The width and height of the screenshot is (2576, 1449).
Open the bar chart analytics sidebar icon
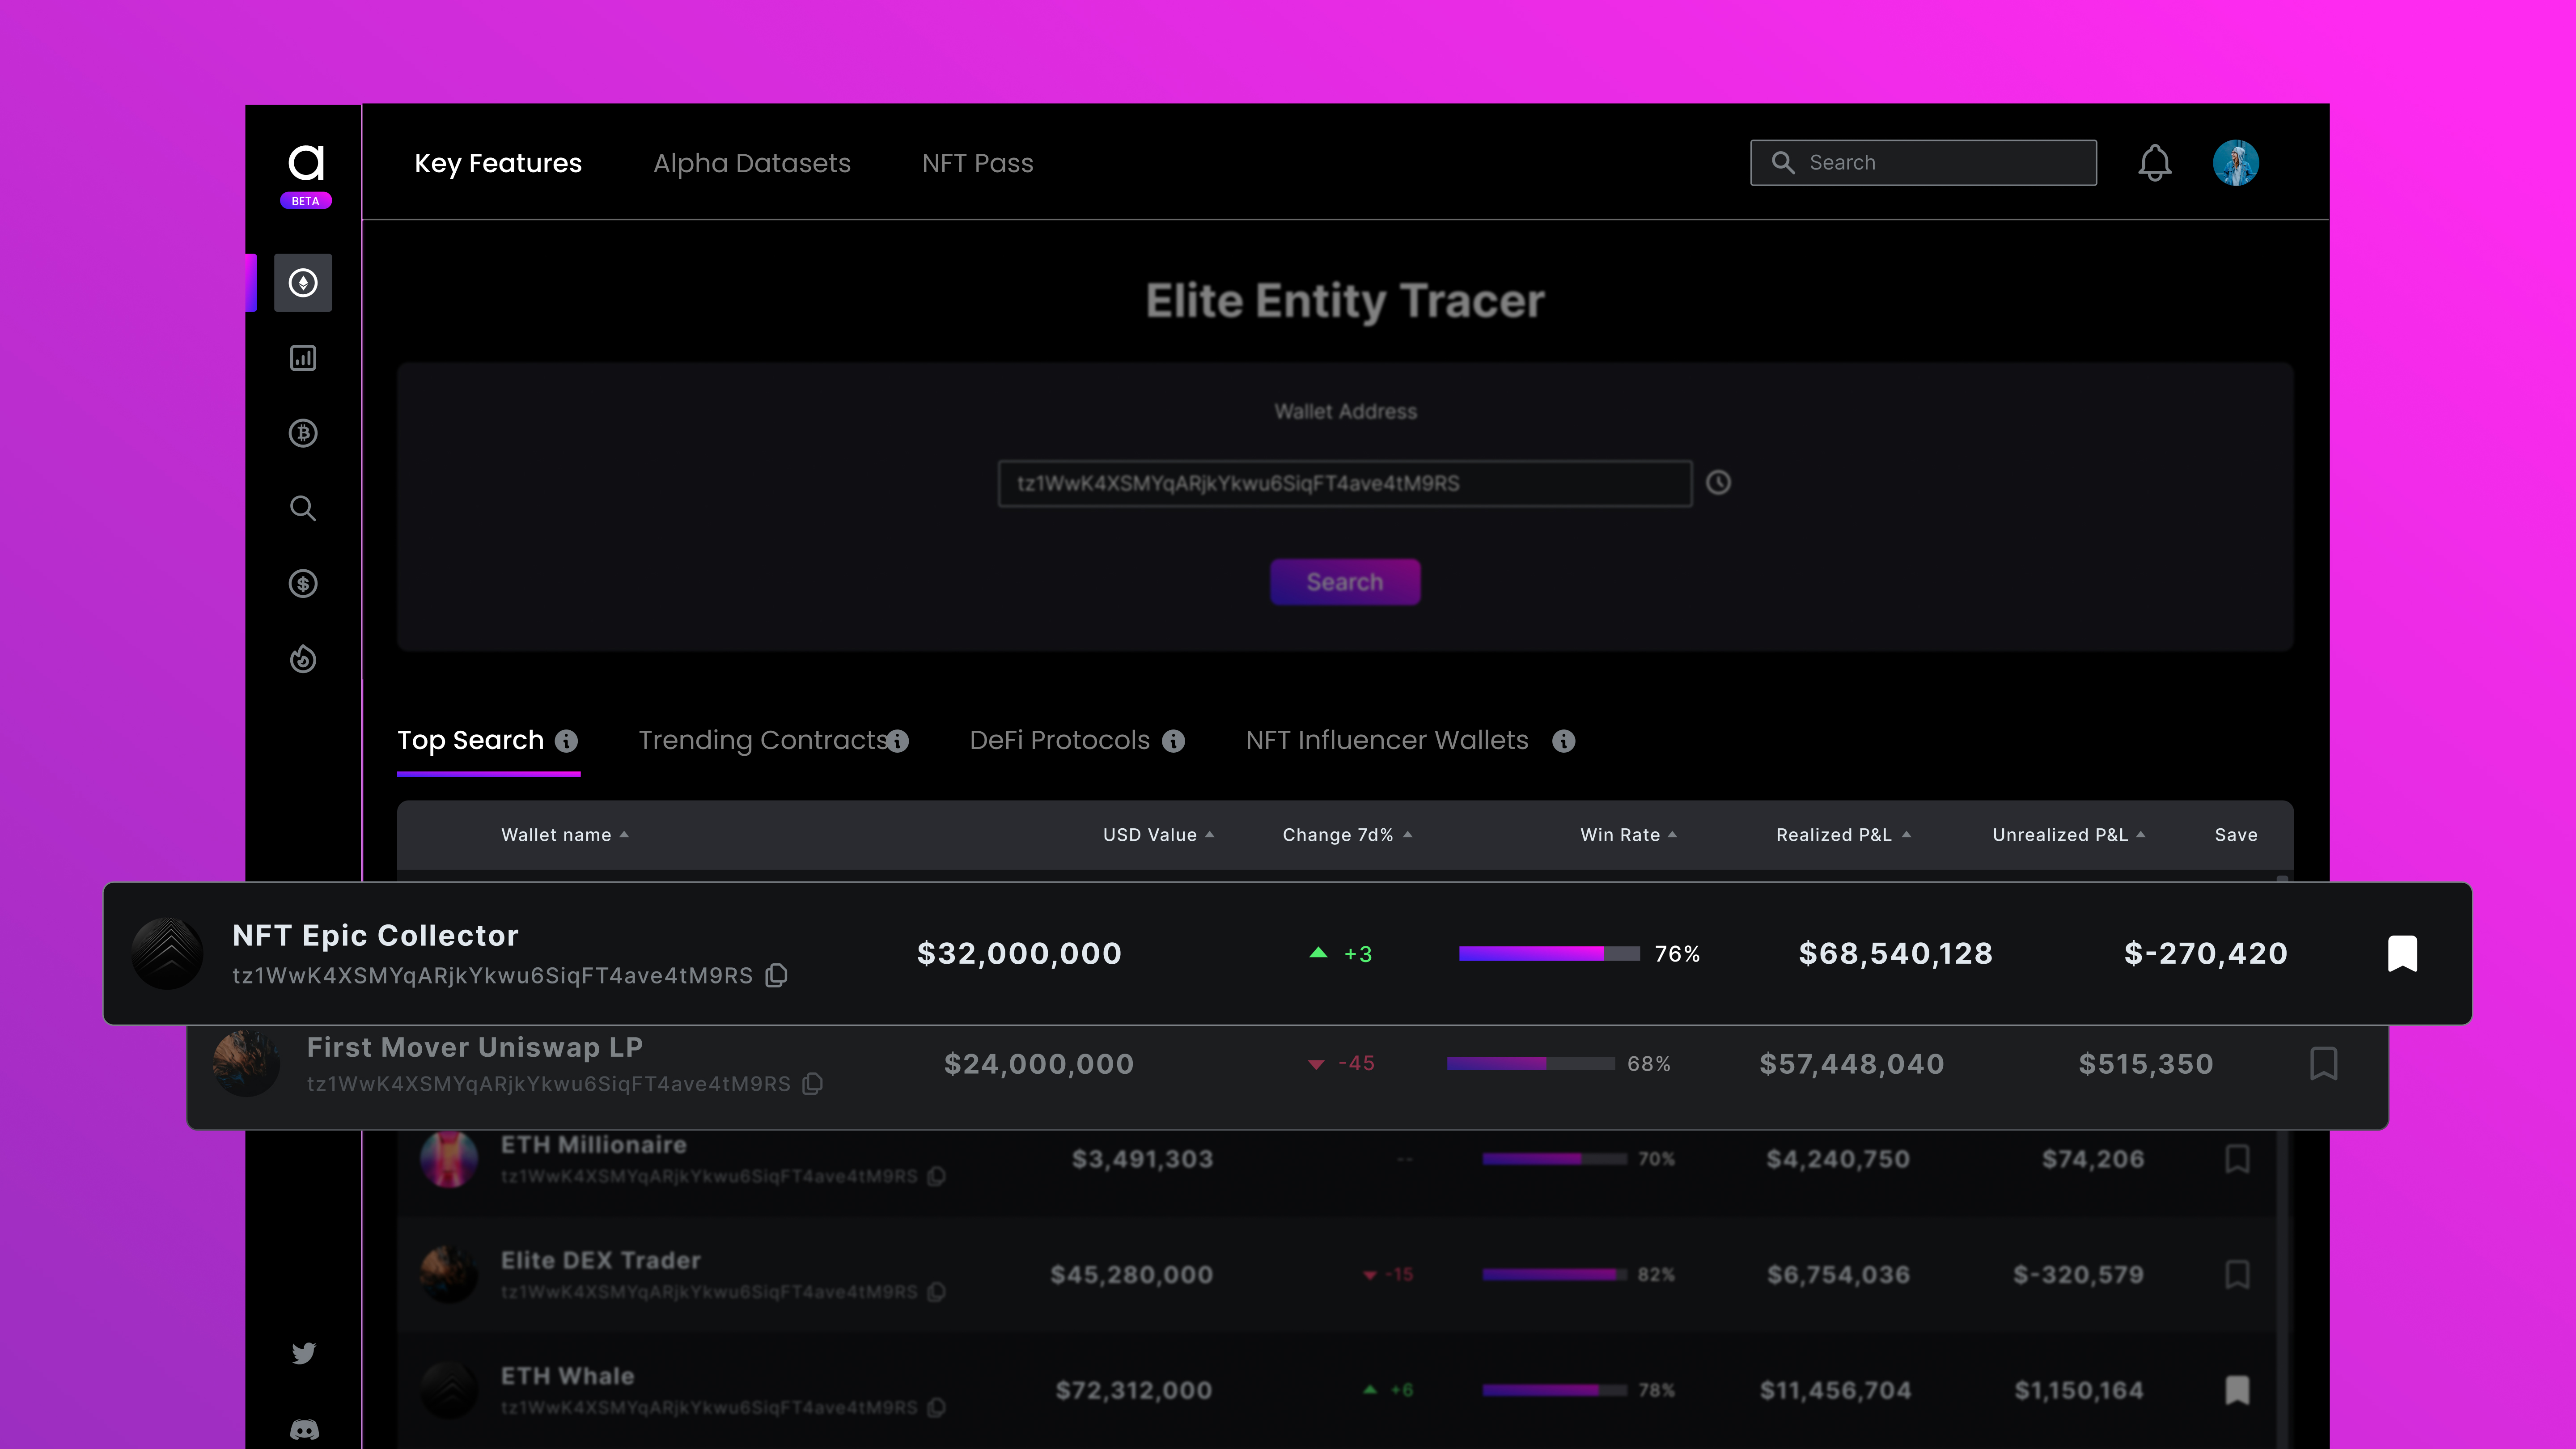[x=303, y=358]
